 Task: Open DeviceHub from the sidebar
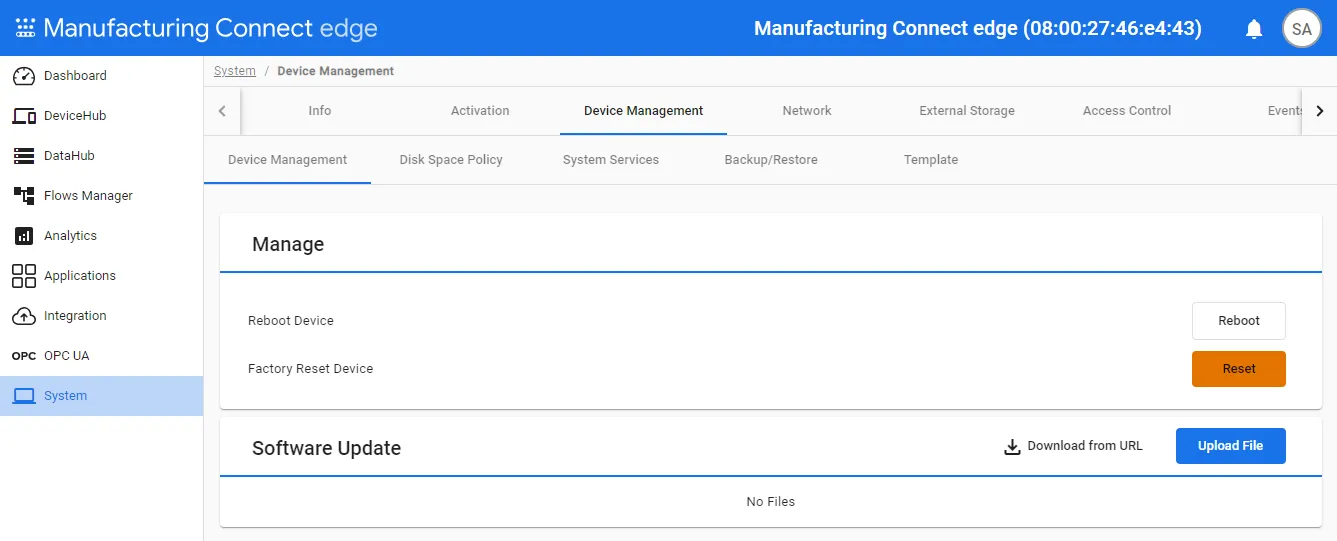101,116
